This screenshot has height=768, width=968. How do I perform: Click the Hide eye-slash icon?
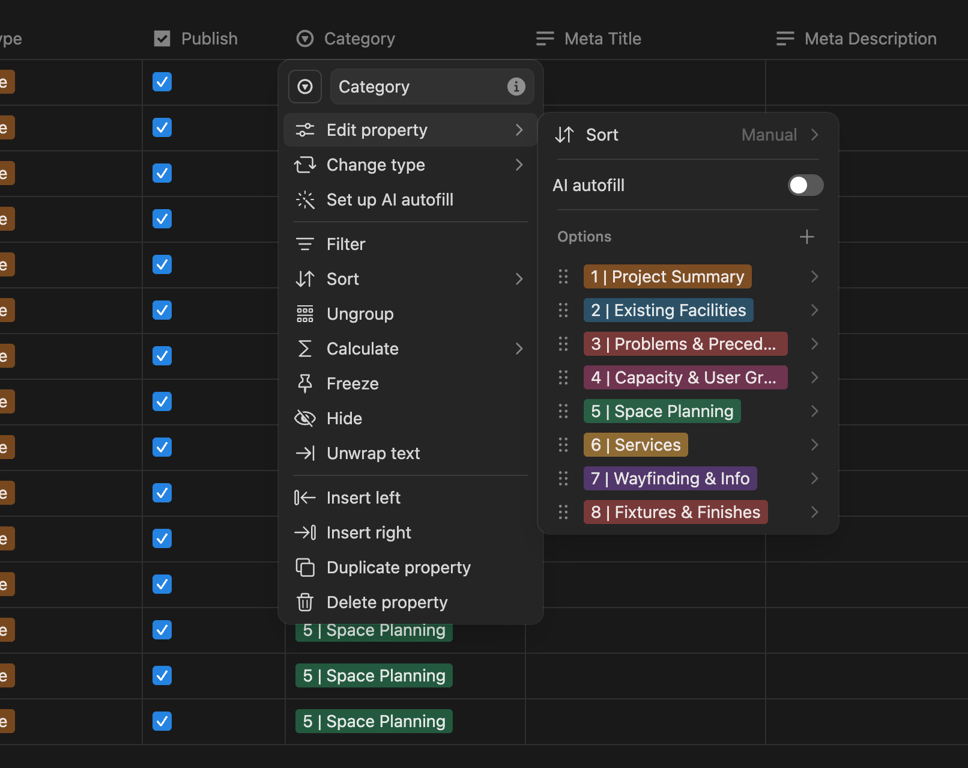(305, 418)
